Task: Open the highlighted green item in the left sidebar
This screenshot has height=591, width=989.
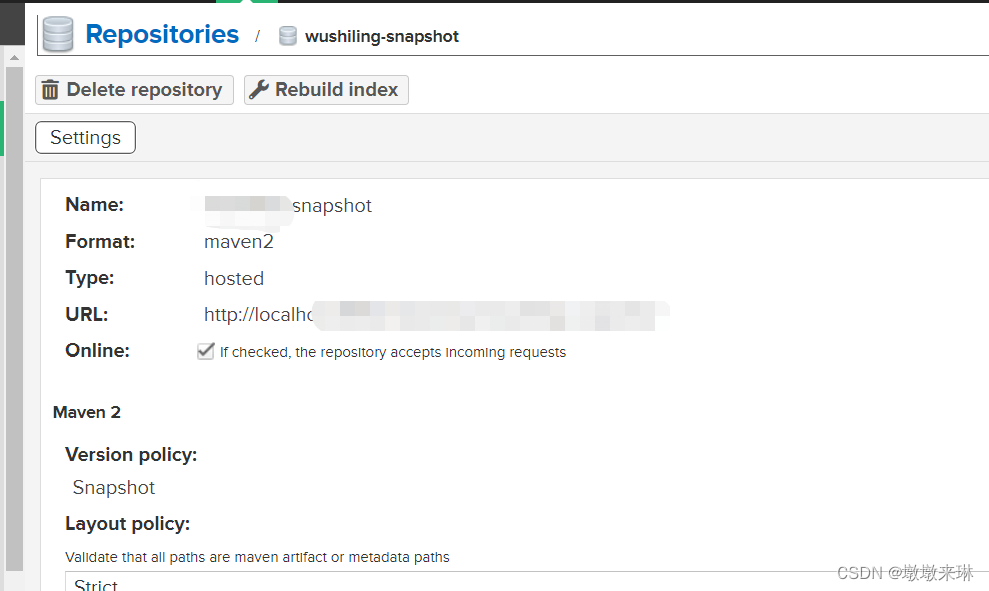Action: tap(4, 128)
